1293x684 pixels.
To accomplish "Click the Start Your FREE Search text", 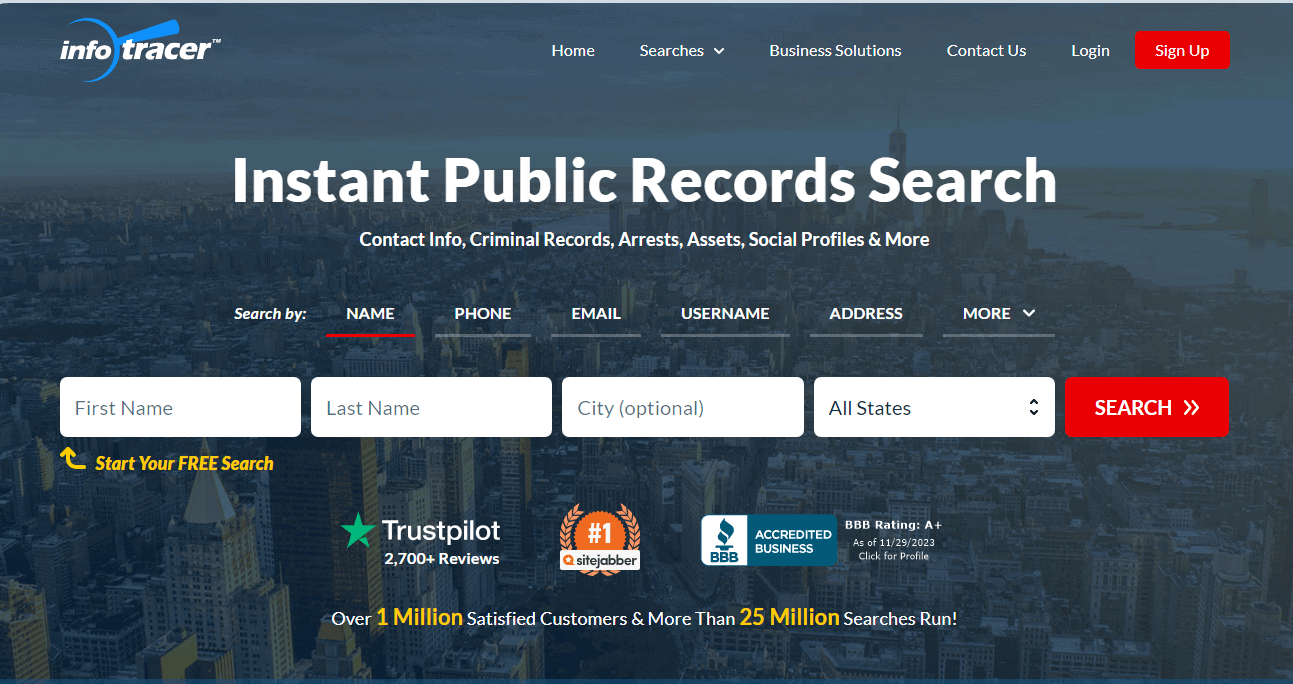I will (184, 463).
